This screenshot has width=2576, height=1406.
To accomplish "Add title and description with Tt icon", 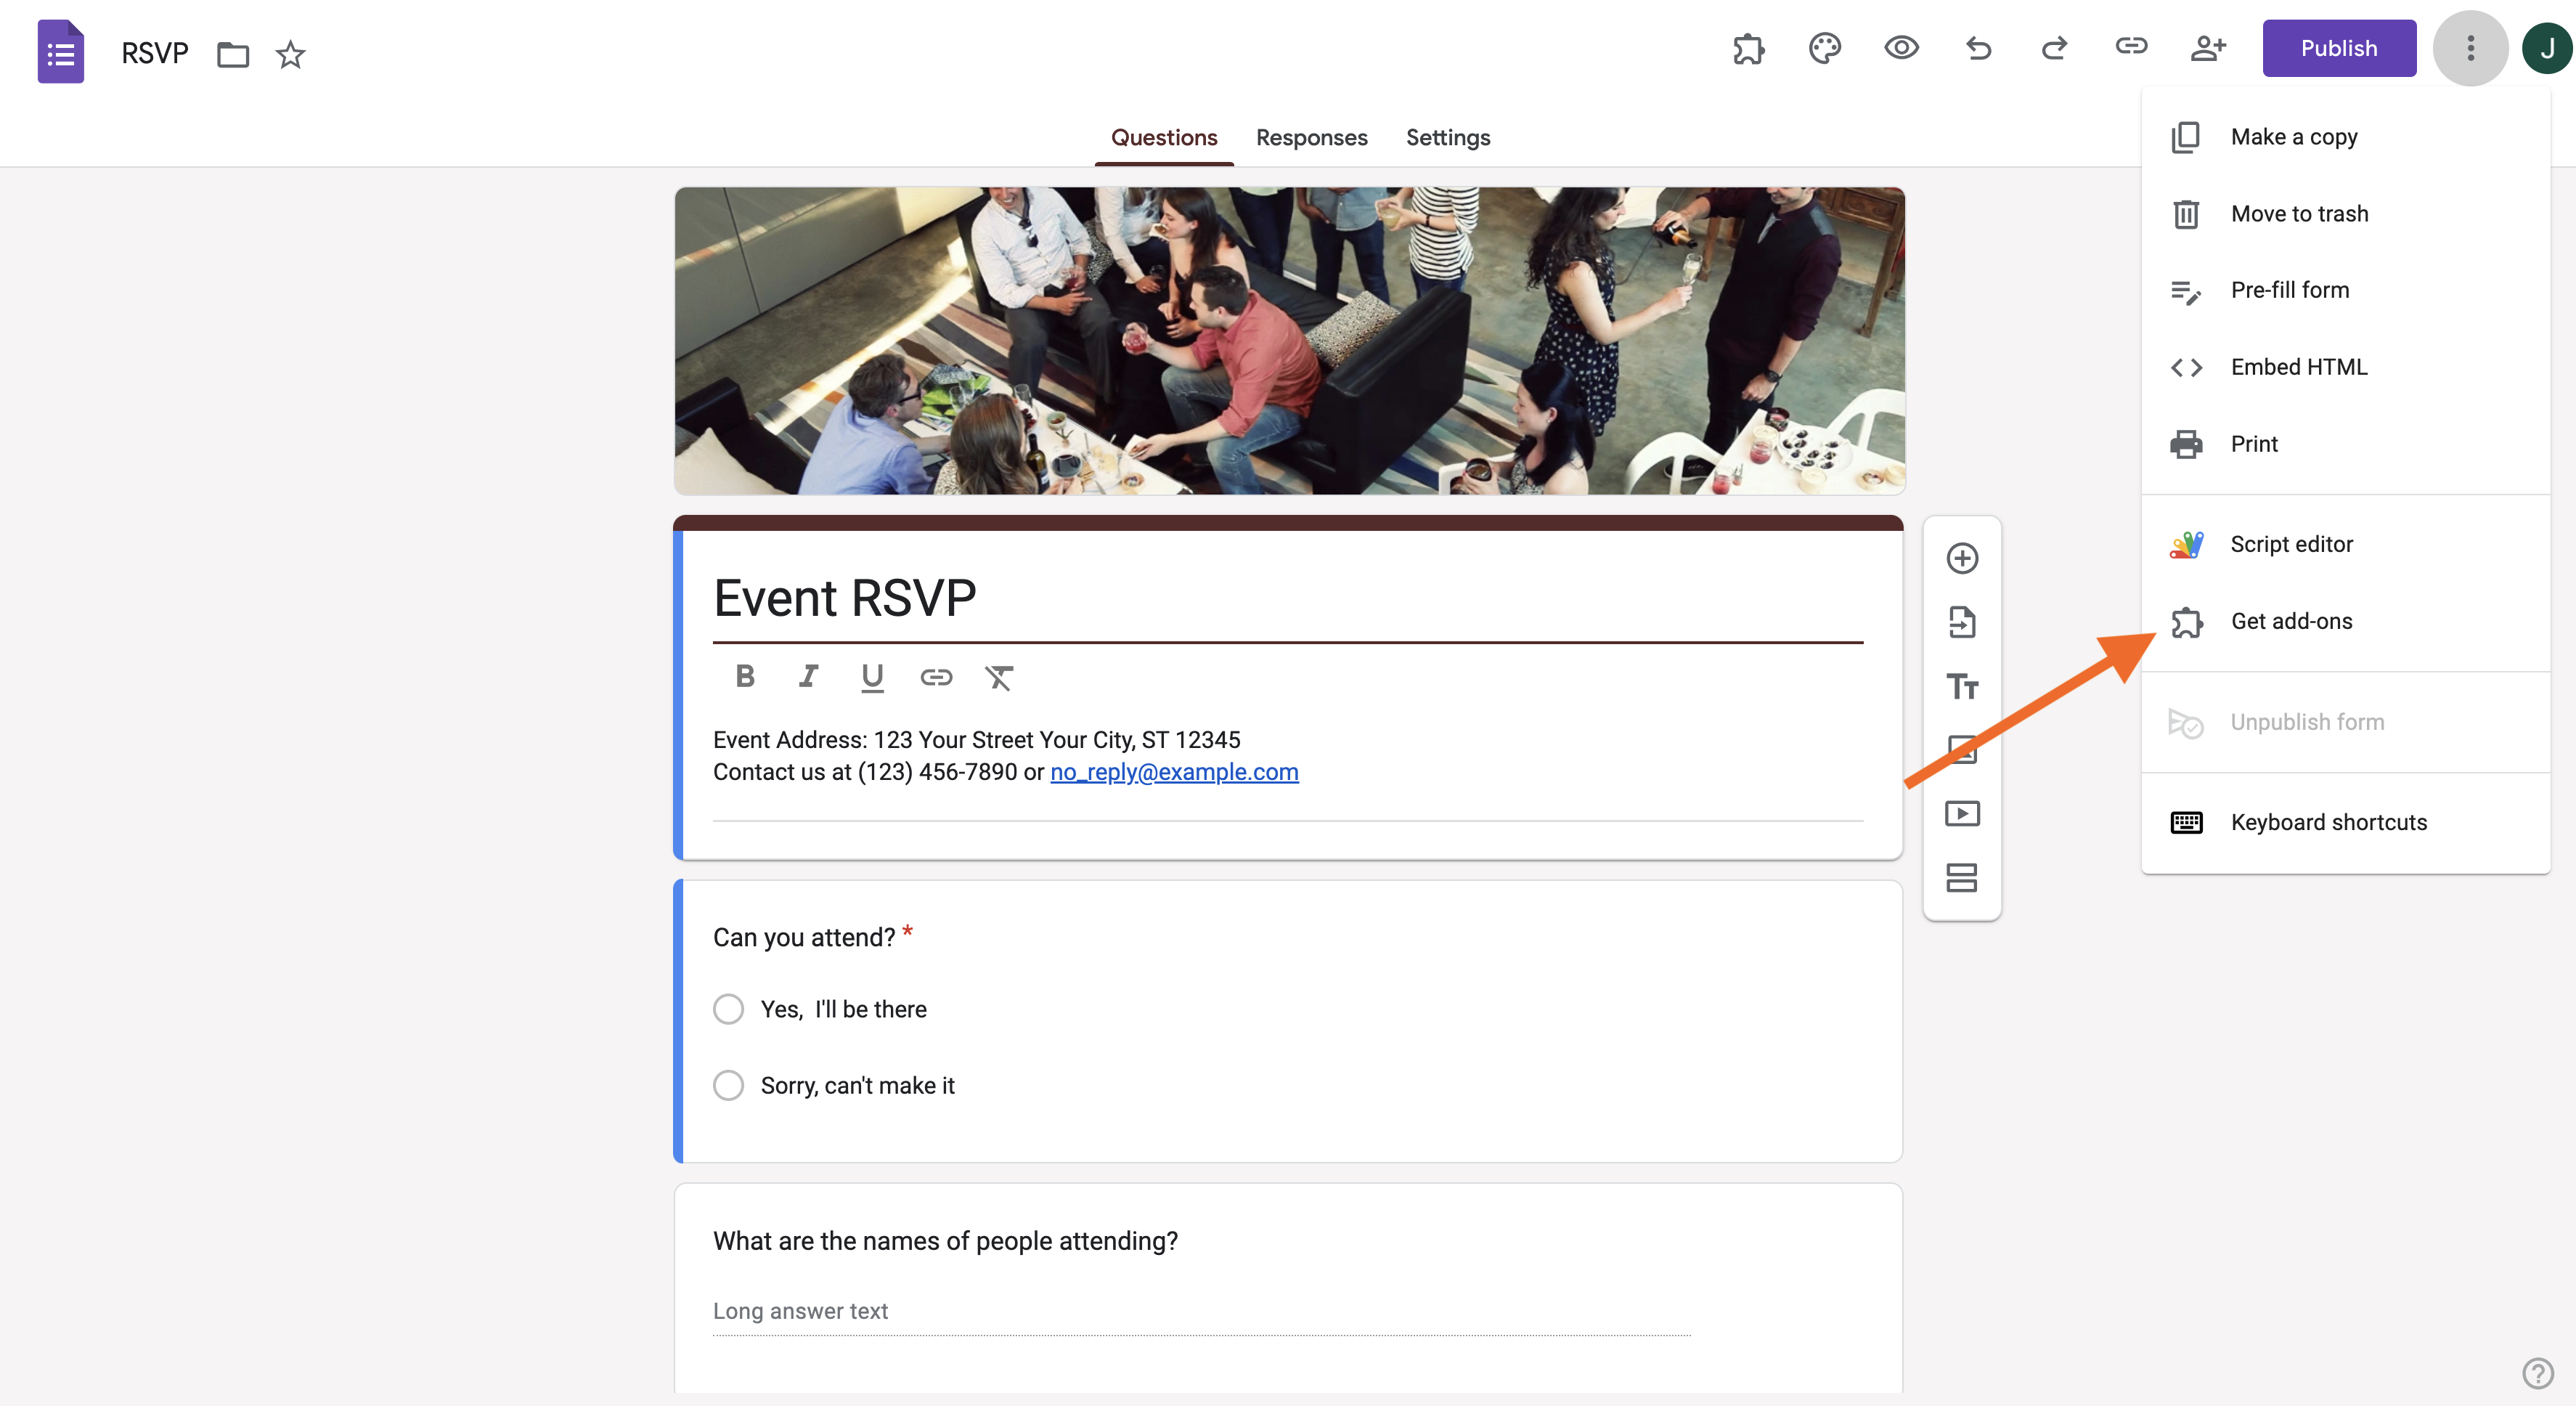I will pos(1962,686).
